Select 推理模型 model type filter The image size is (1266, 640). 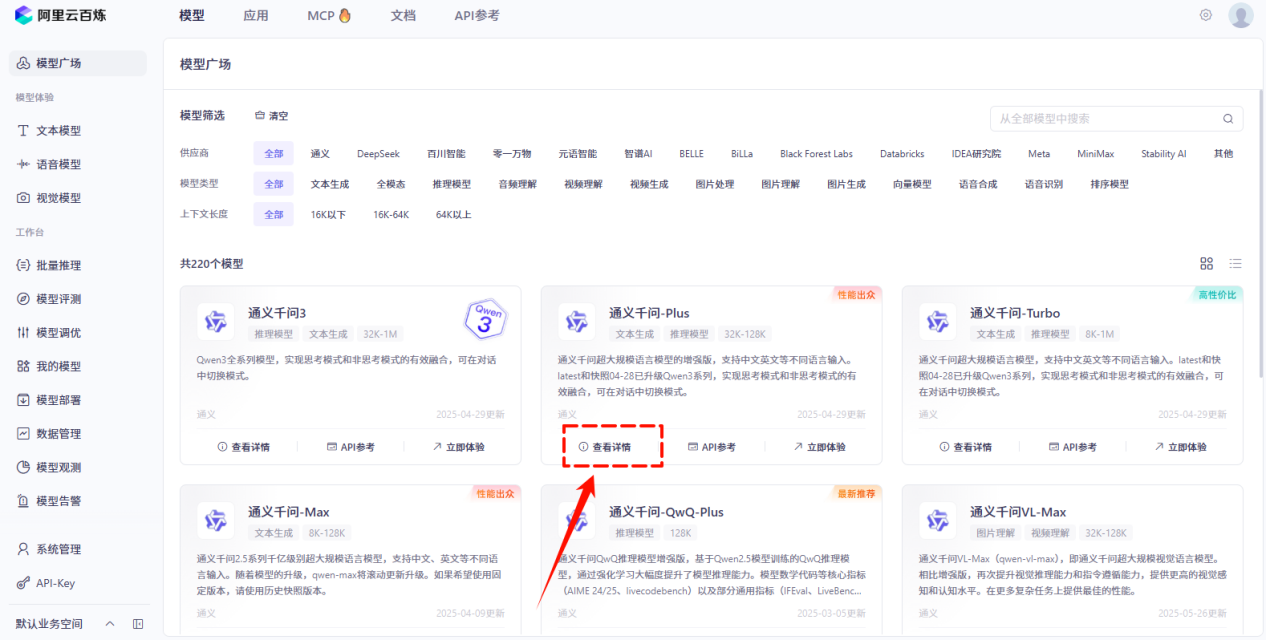click(451, 184)
